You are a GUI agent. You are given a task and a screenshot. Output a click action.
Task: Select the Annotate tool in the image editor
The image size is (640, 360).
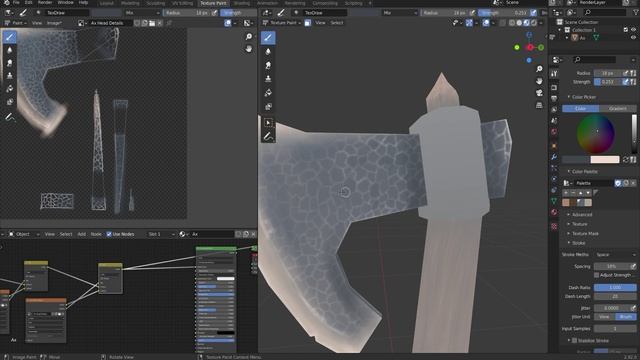(10, 118)
